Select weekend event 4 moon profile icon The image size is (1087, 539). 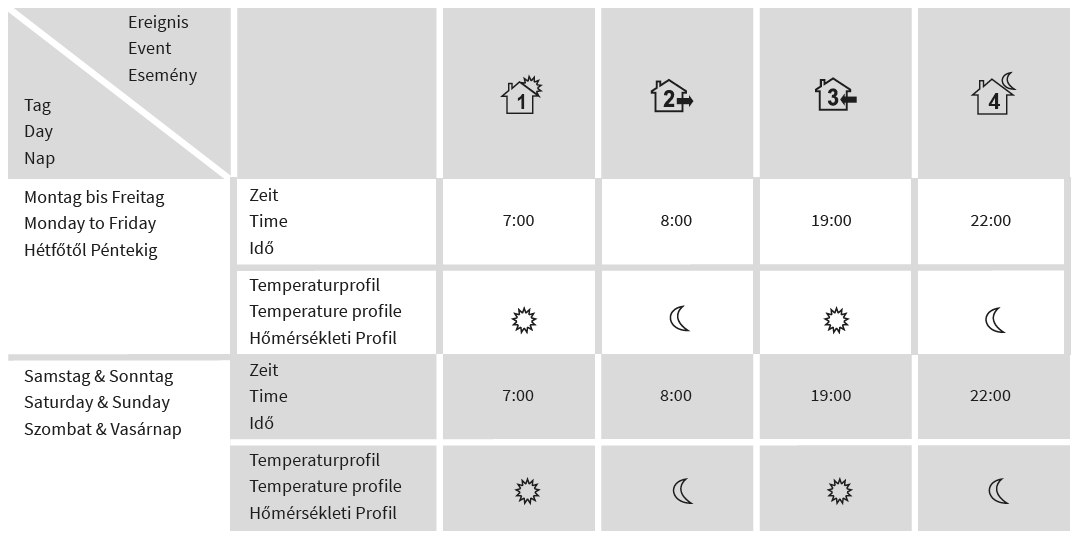tap(999, 491)
